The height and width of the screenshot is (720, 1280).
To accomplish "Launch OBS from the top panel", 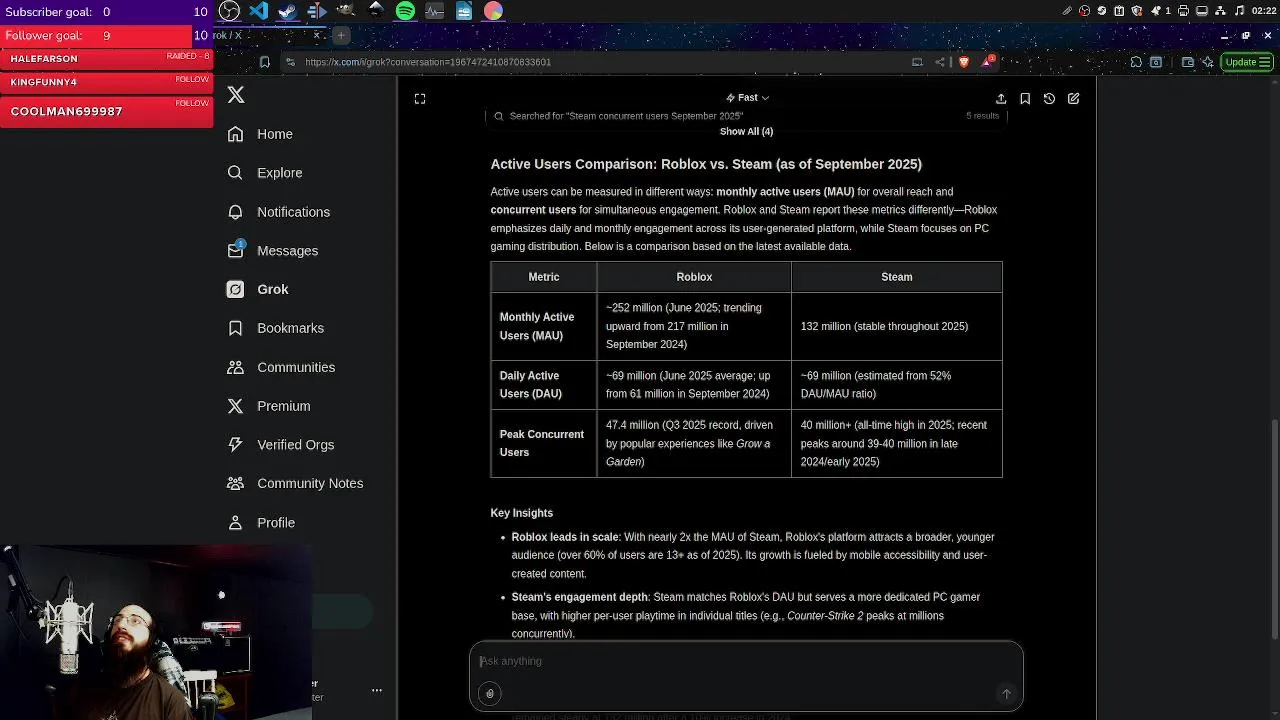I will pos(229,11).
